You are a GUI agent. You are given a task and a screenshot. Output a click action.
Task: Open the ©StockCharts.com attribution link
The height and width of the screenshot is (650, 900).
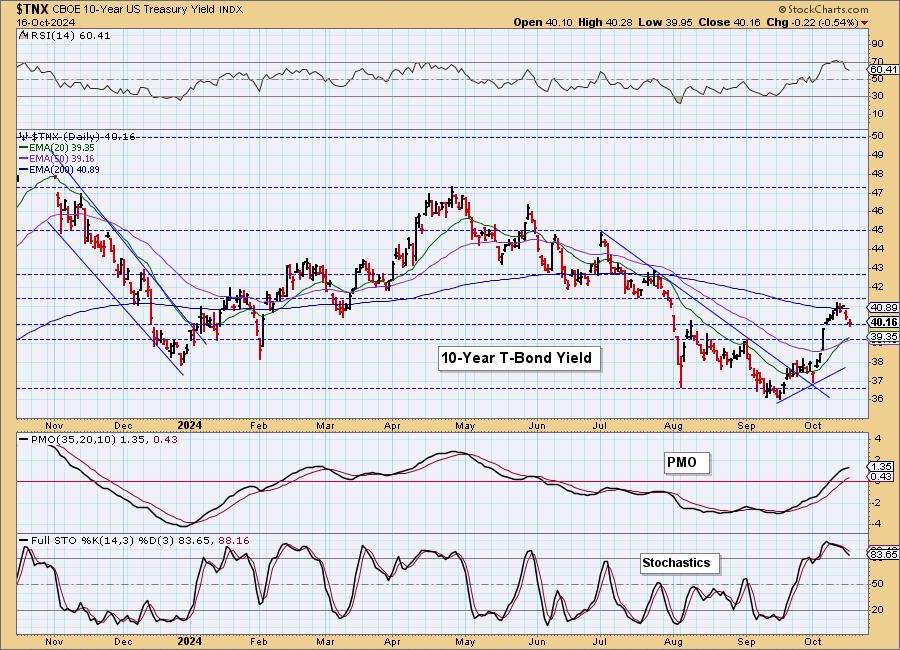823,10
